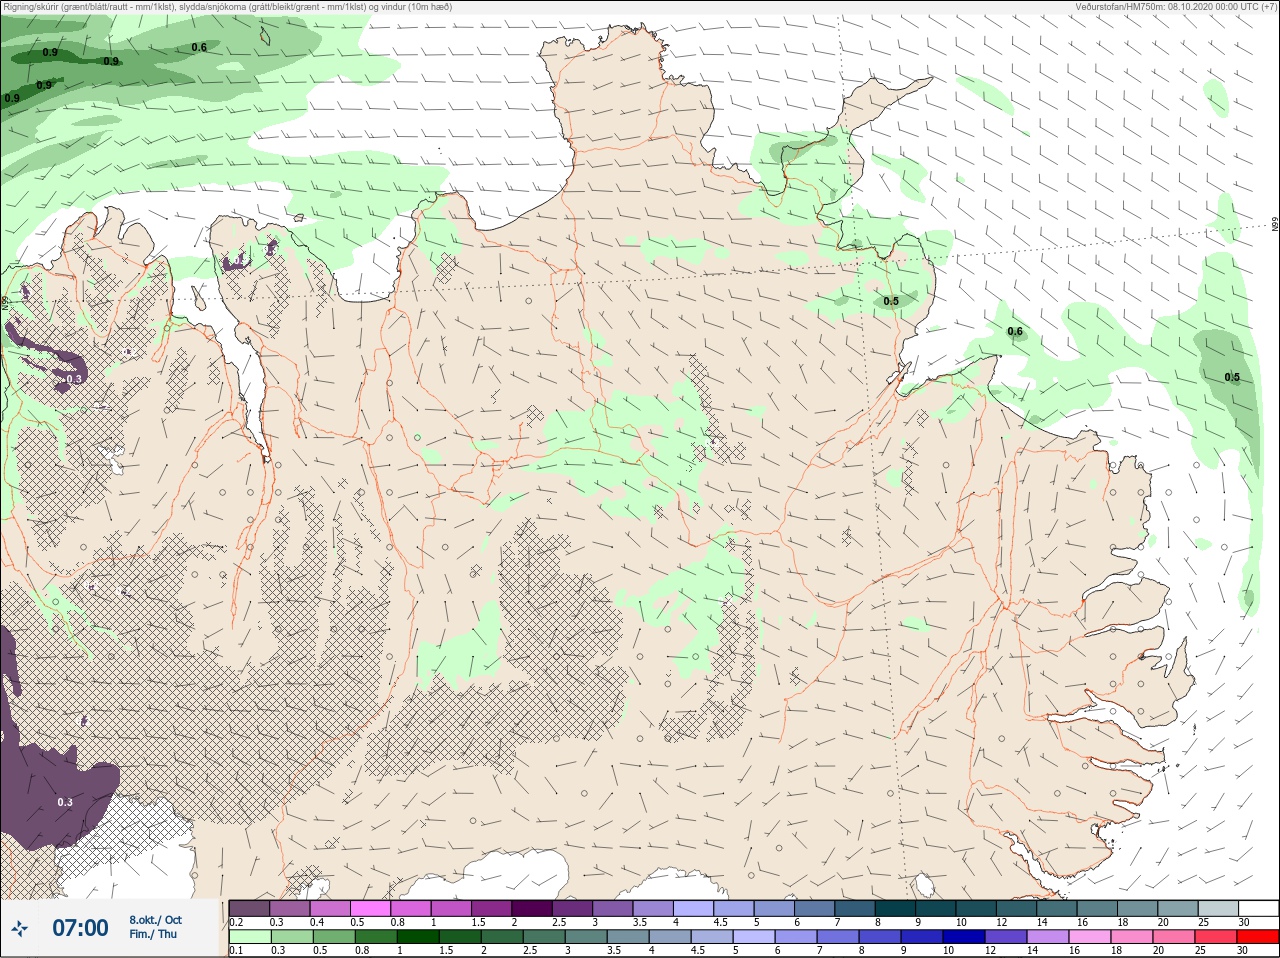This screenshot has height=958, width=1280.
Task: Click the 07:00 forecast time label
Action: [80, 928]
